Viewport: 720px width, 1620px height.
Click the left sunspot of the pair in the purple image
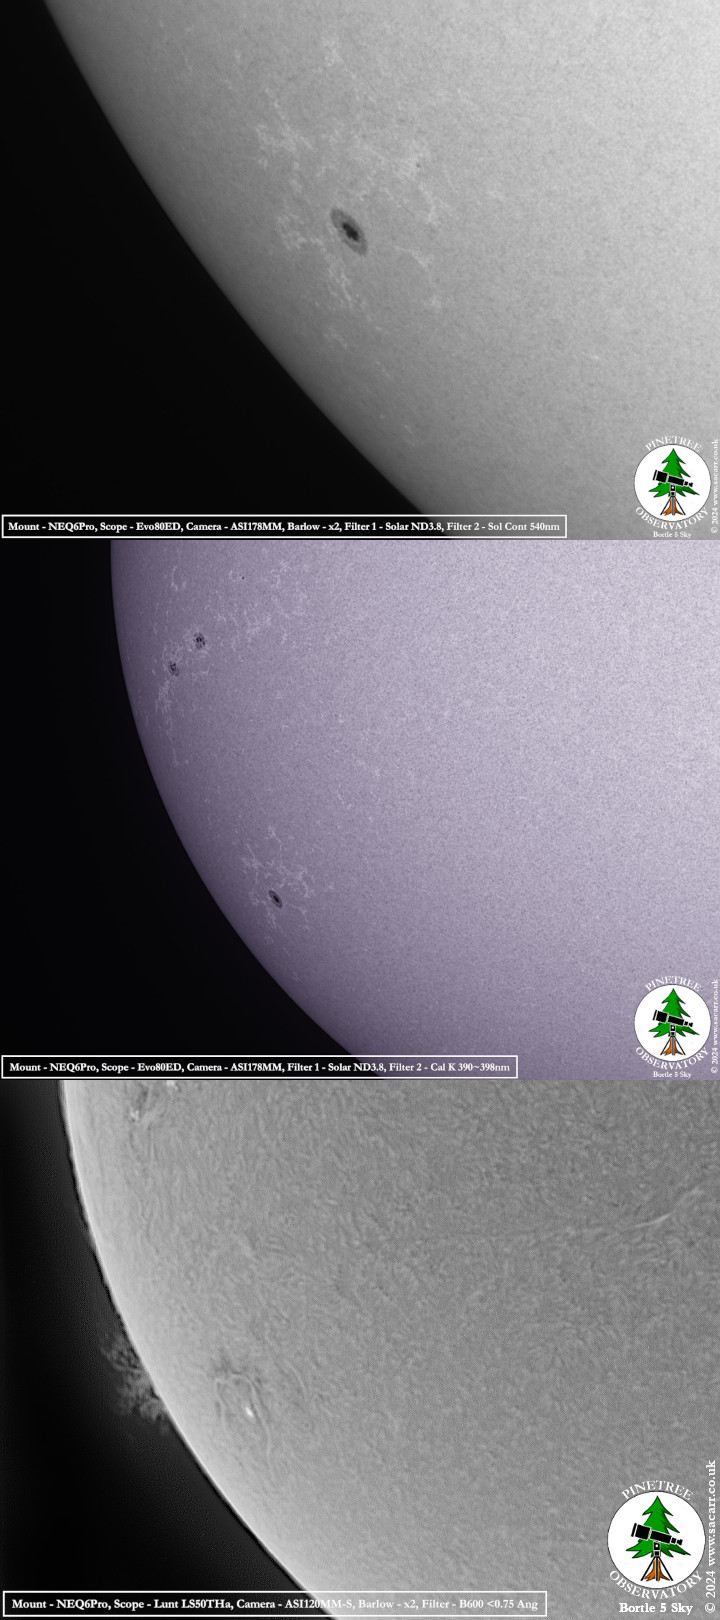click(x=174, y=668)
